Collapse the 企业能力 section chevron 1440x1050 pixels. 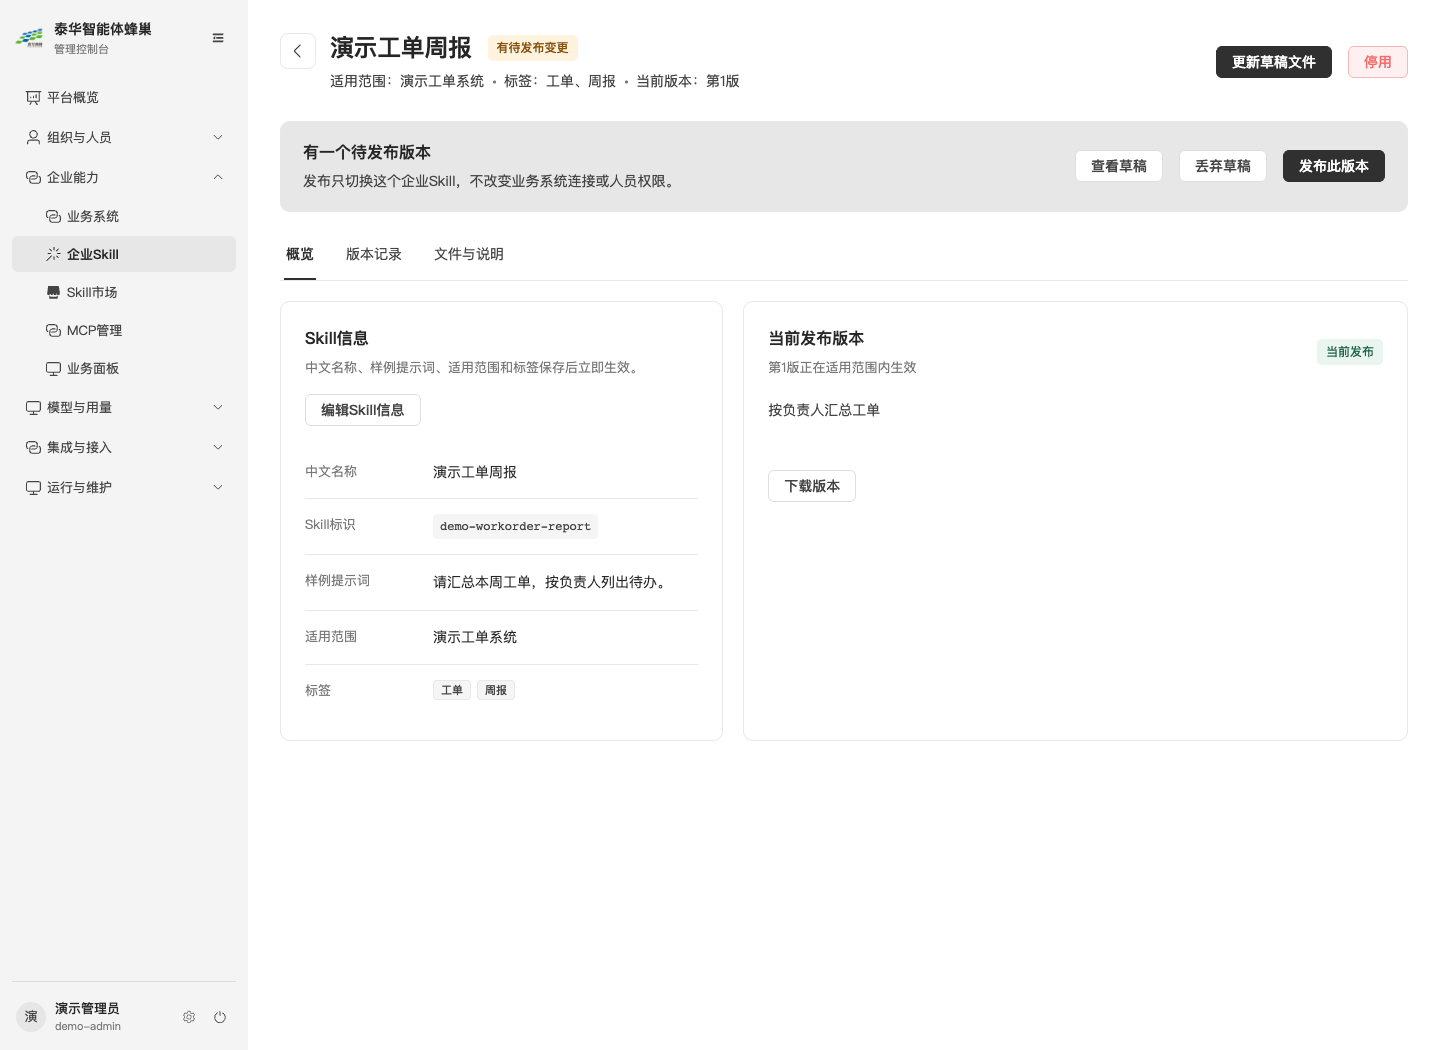[x=218, y=177]
